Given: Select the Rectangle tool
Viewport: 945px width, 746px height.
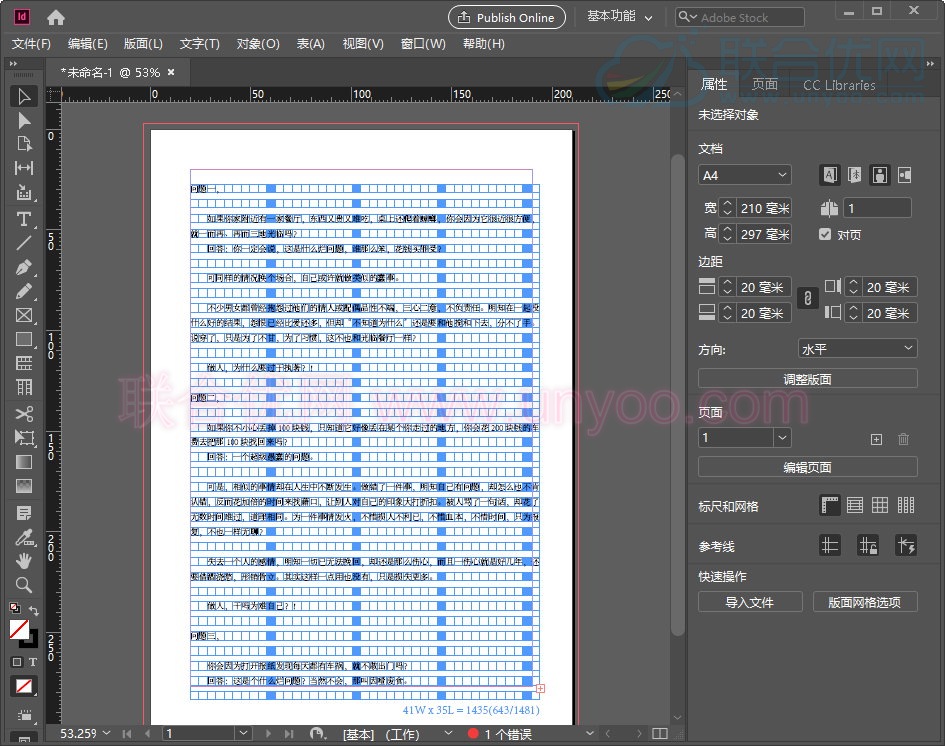Looking at the screenshot, I should point(24,339).
